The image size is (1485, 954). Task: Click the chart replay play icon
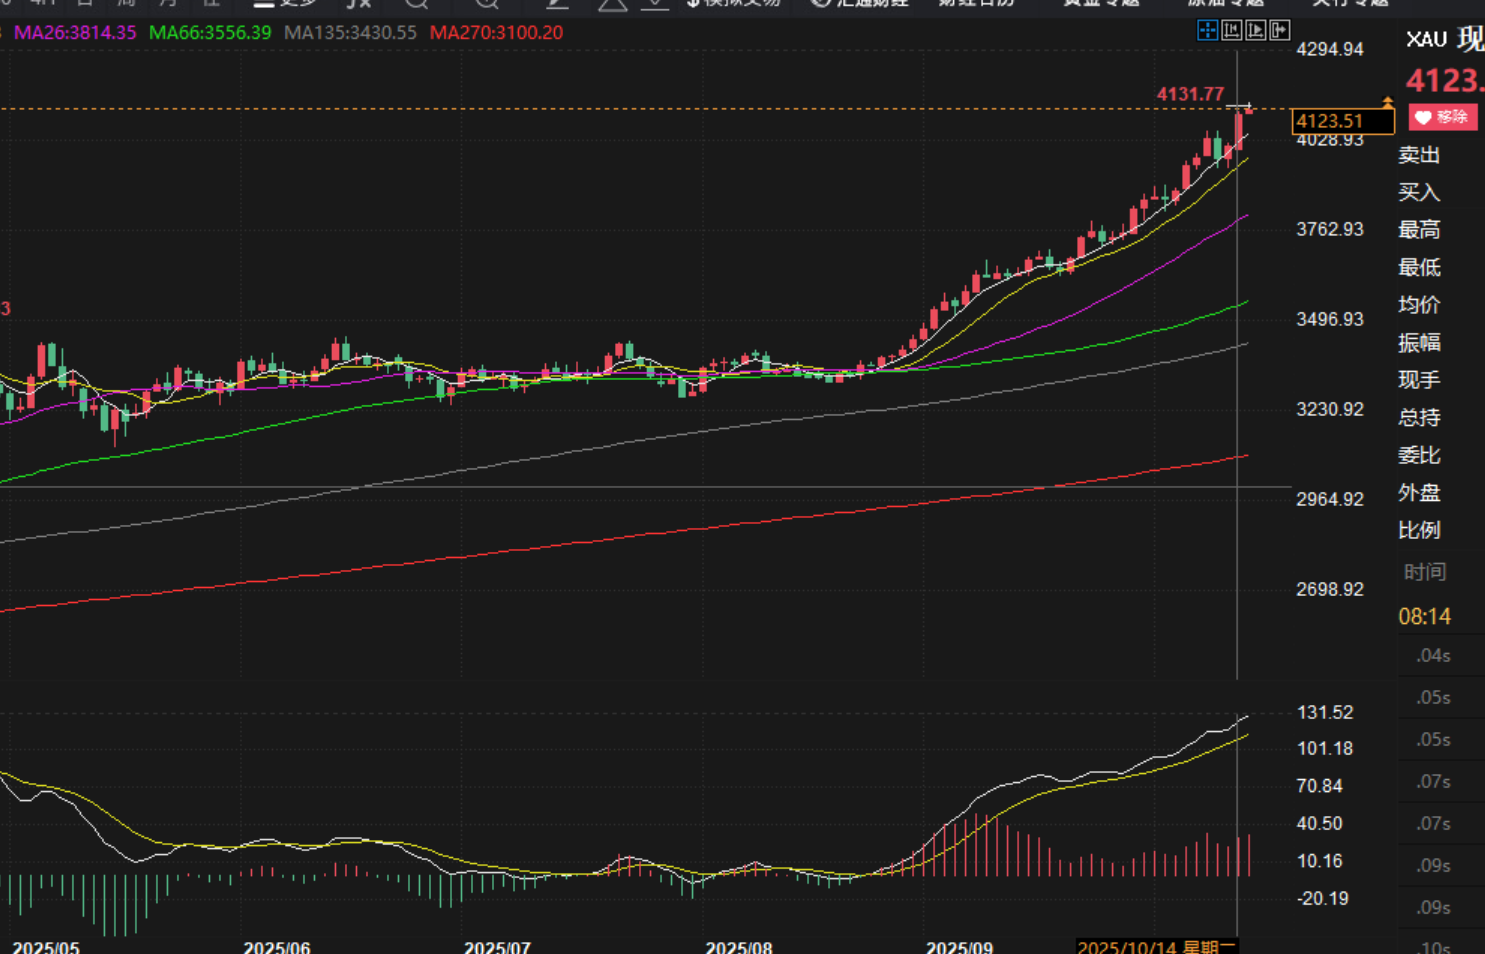[1256, 31]
